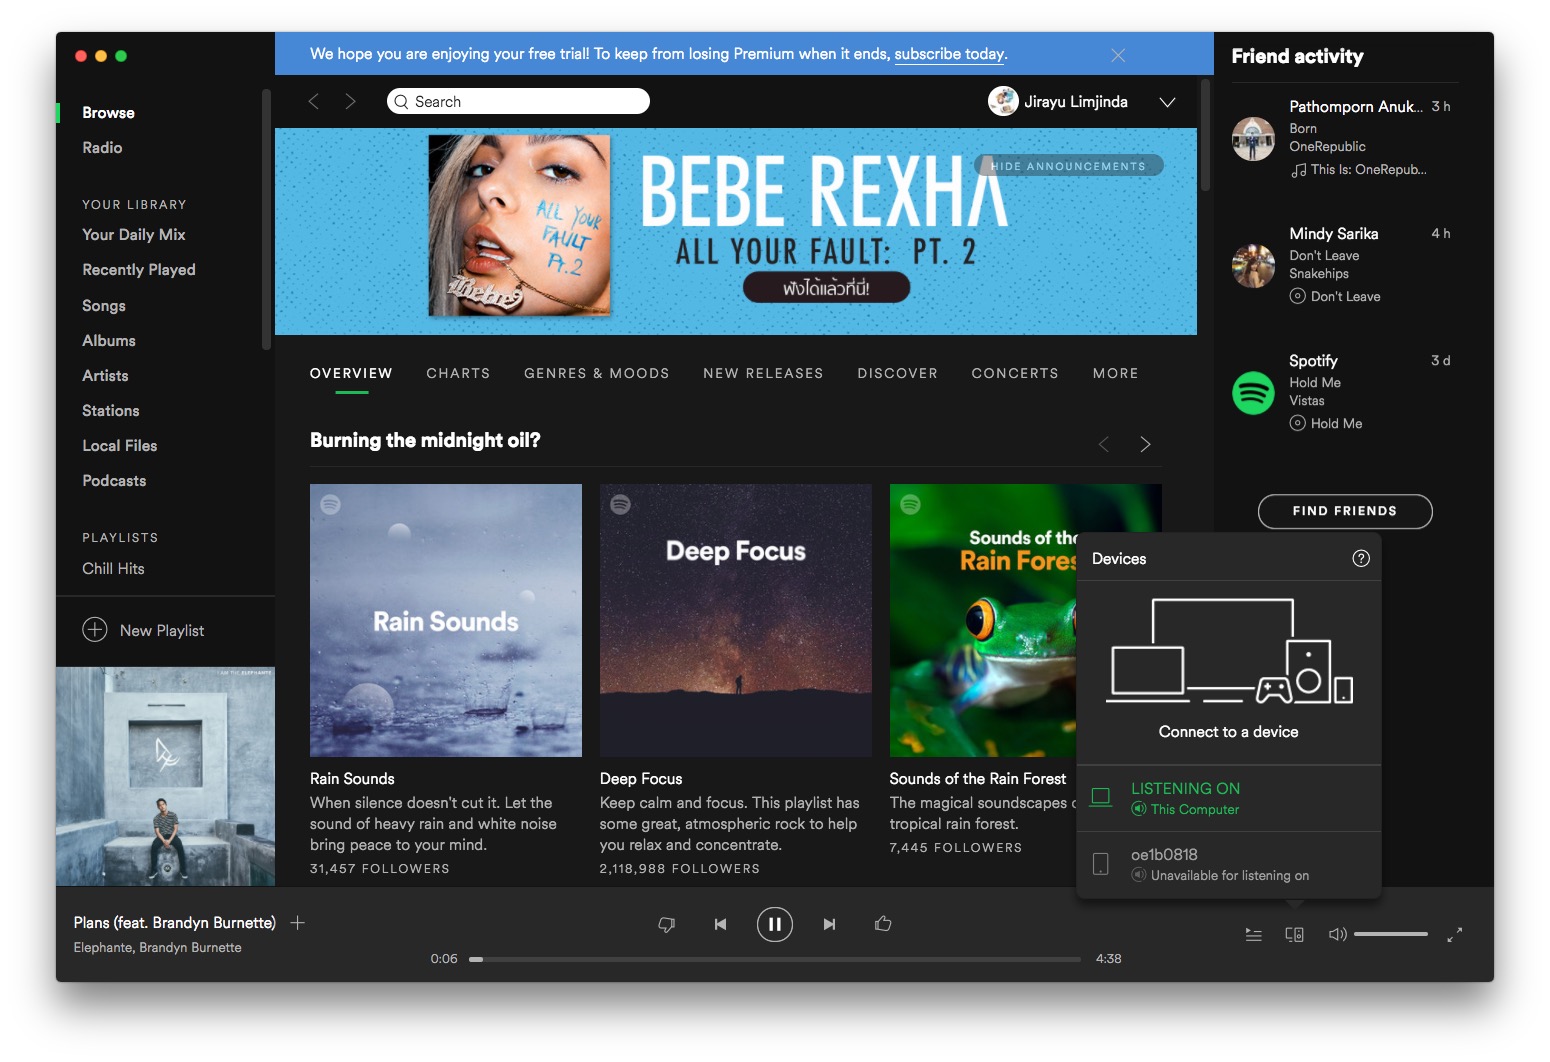
Task: Click the Thai listen-now banner button
Action: click(x=826, y=288)
